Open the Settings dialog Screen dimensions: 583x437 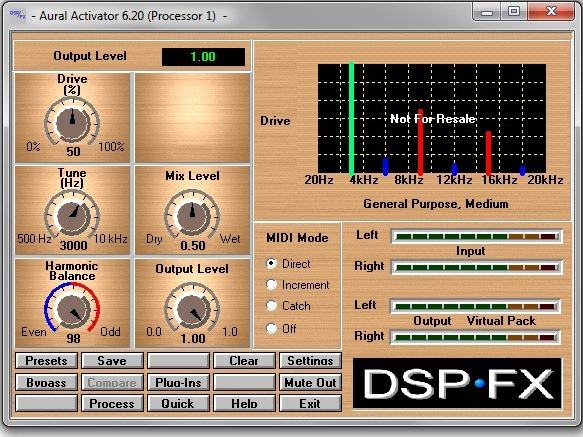tap(310, 361)
